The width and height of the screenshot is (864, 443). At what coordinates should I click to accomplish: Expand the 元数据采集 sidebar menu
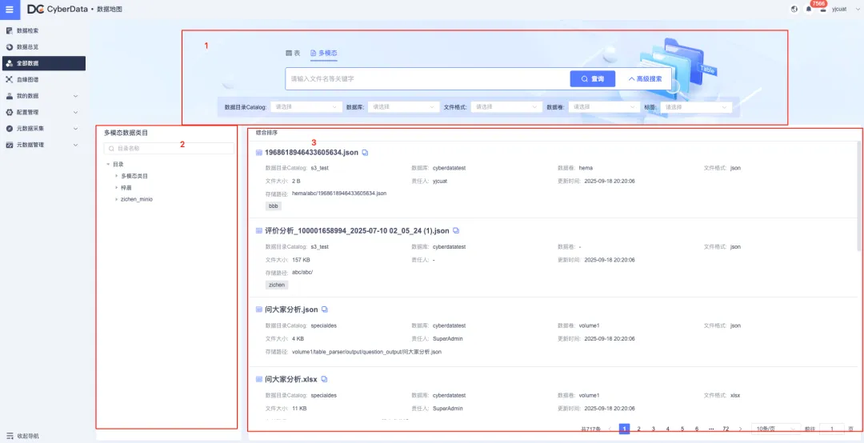[76, 129]
